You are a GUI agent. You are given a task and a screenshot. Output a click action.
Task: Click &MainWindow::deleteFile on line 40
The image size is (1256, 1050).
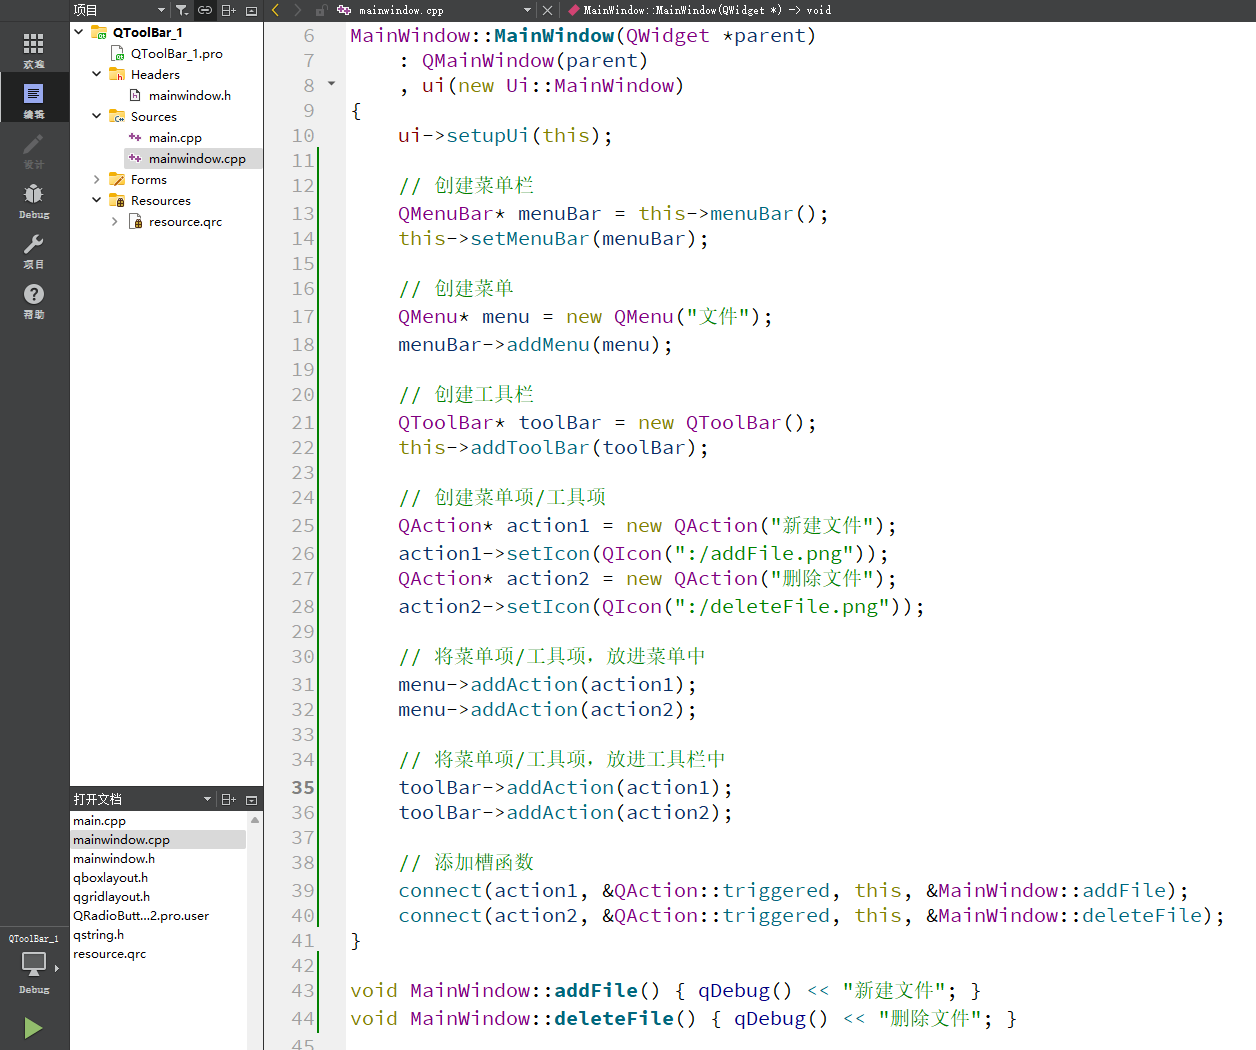1064,915
